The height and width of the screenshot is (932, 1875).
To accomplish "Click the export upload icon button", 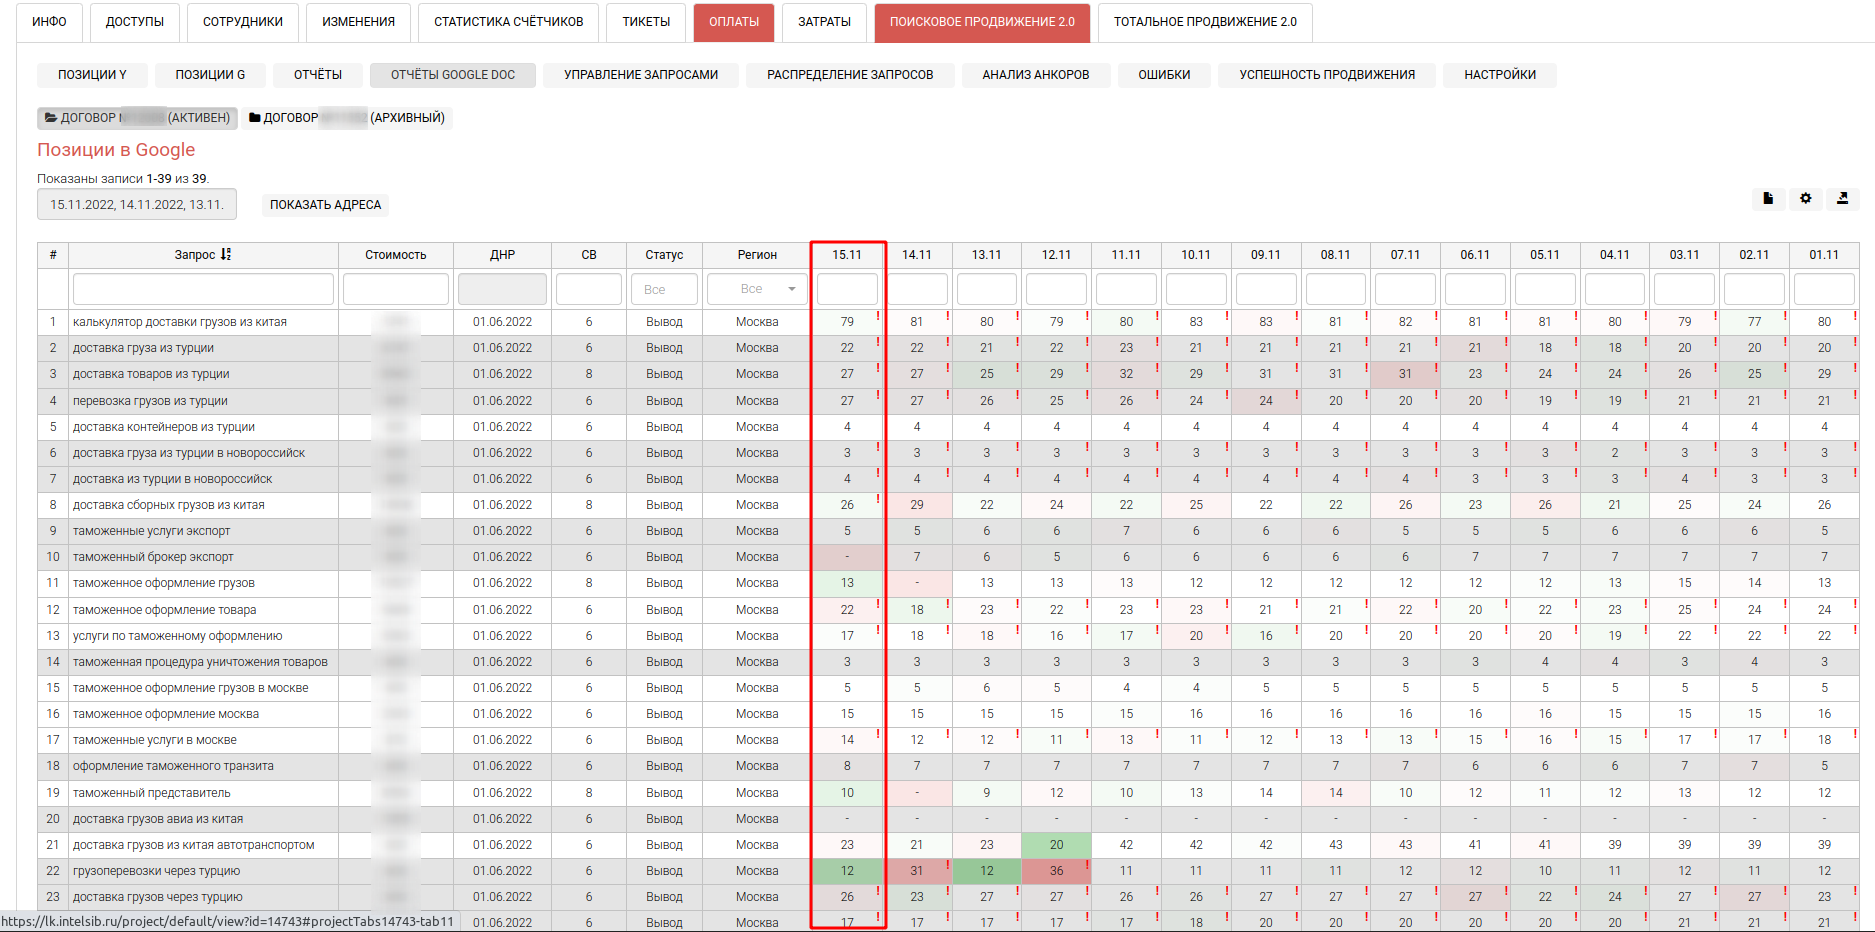I will pyautogui.click(x=1842, y=199).
